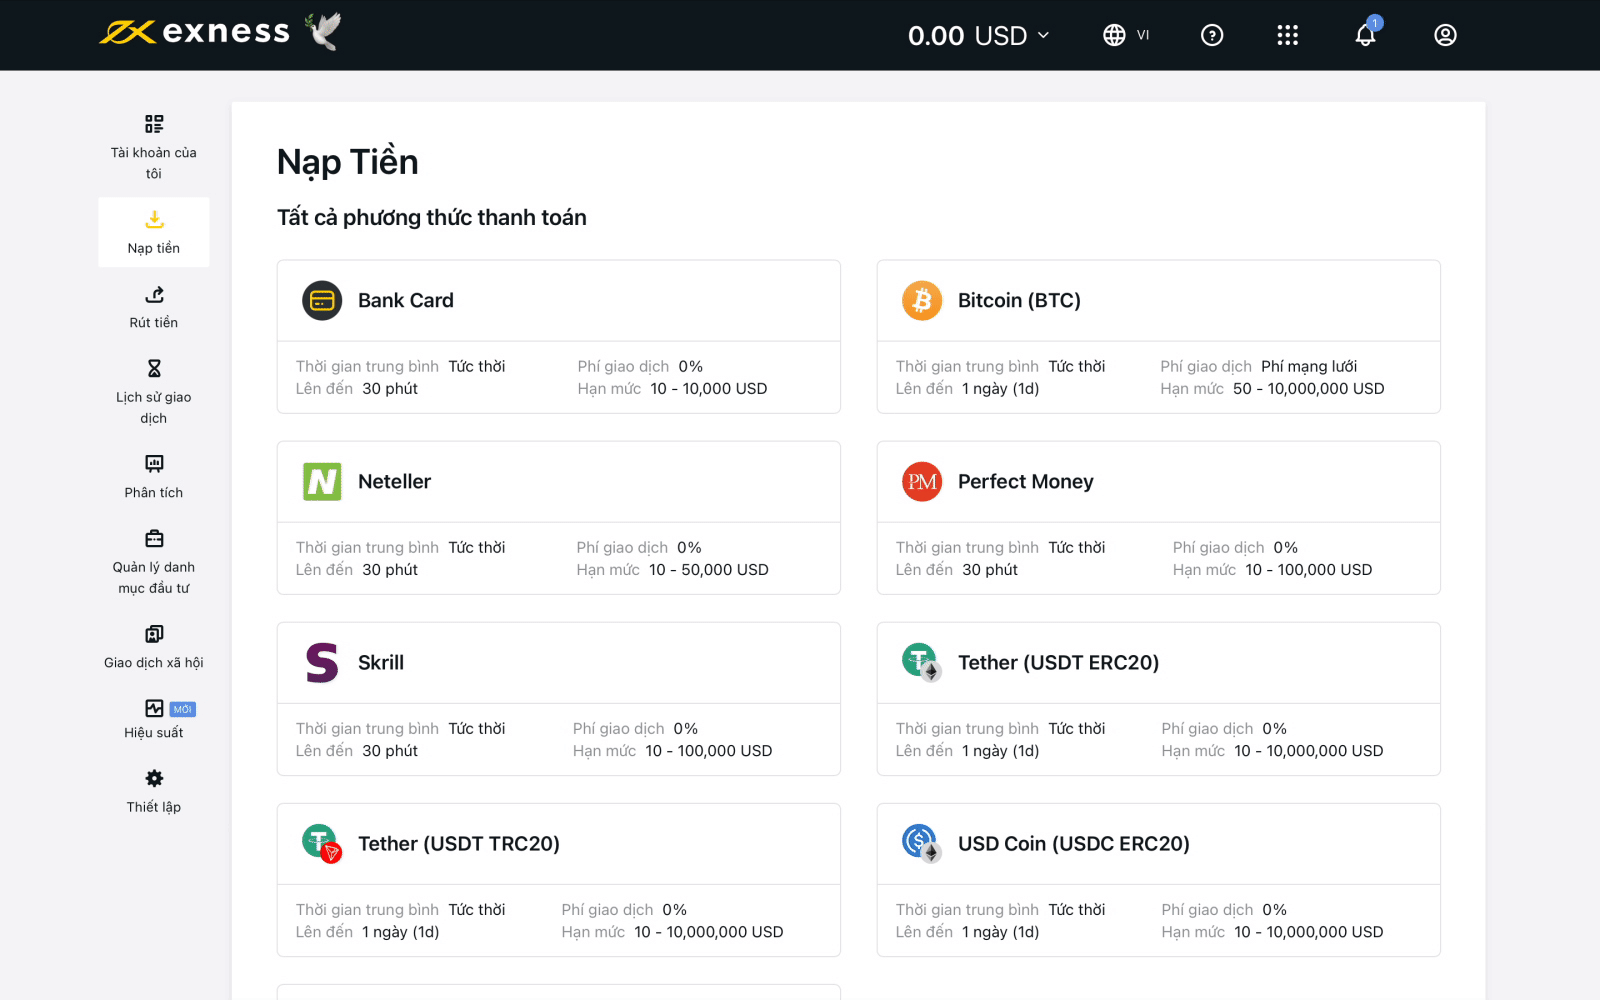Open Hiệu suất sidebar item
The height and width of the screenshot is (1000, 1600).
click(154, 720)
